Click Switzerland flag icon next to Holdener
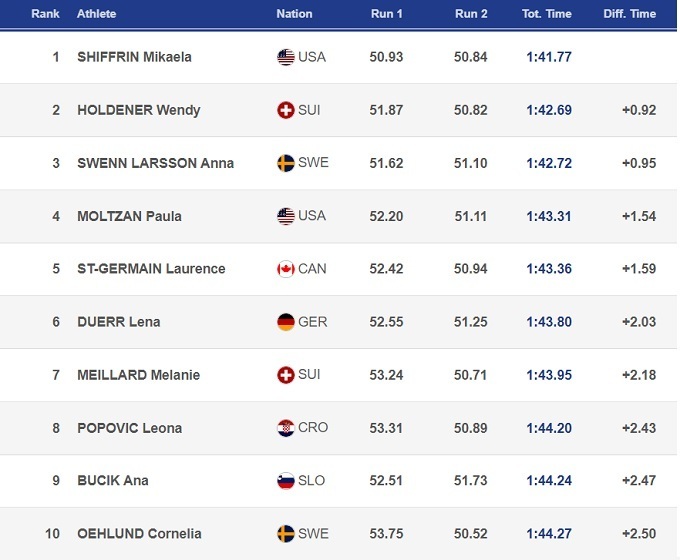680x560 pixels. 286,110
